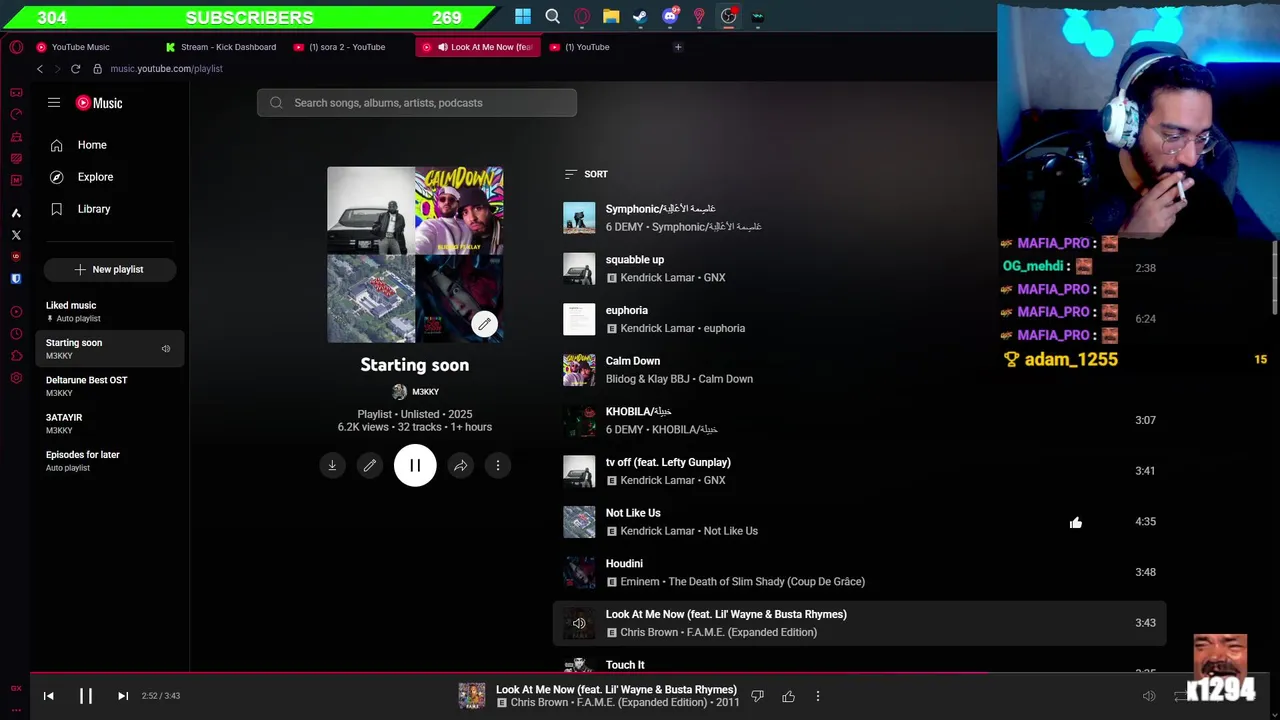Open X (Twitter) in Opera sidebar
Viewport: 1280px width, 720px height.
point(16,235)
